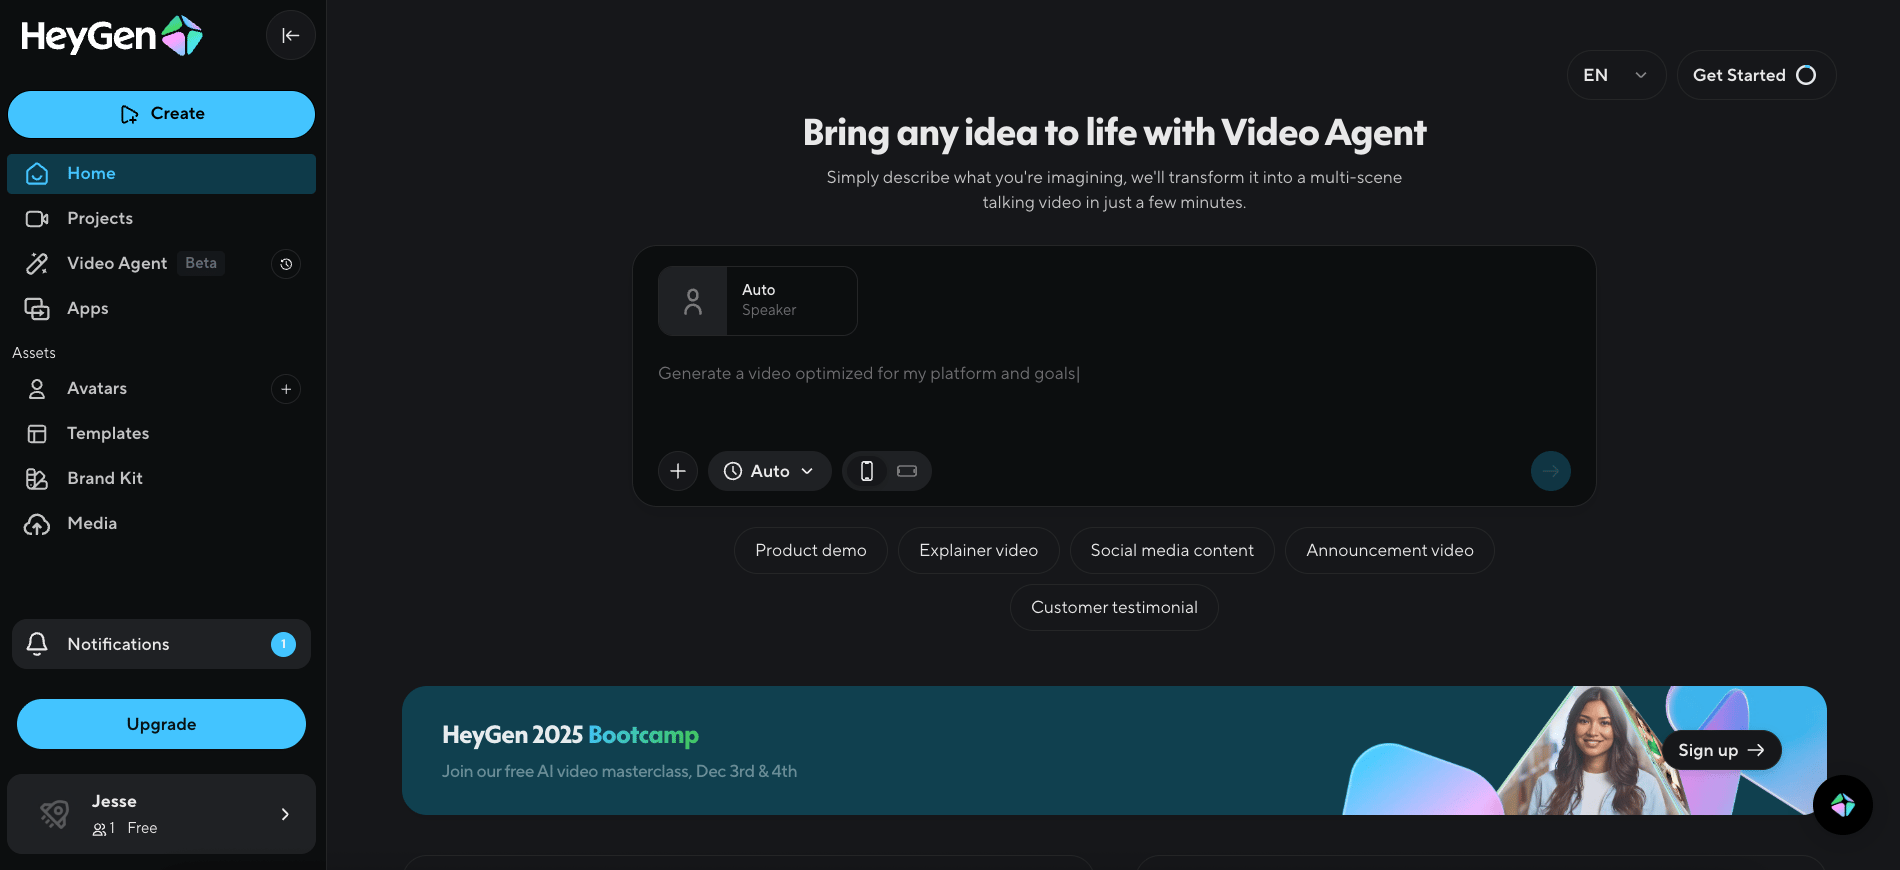Add a new avatar with plus icon

pos(286,389)
